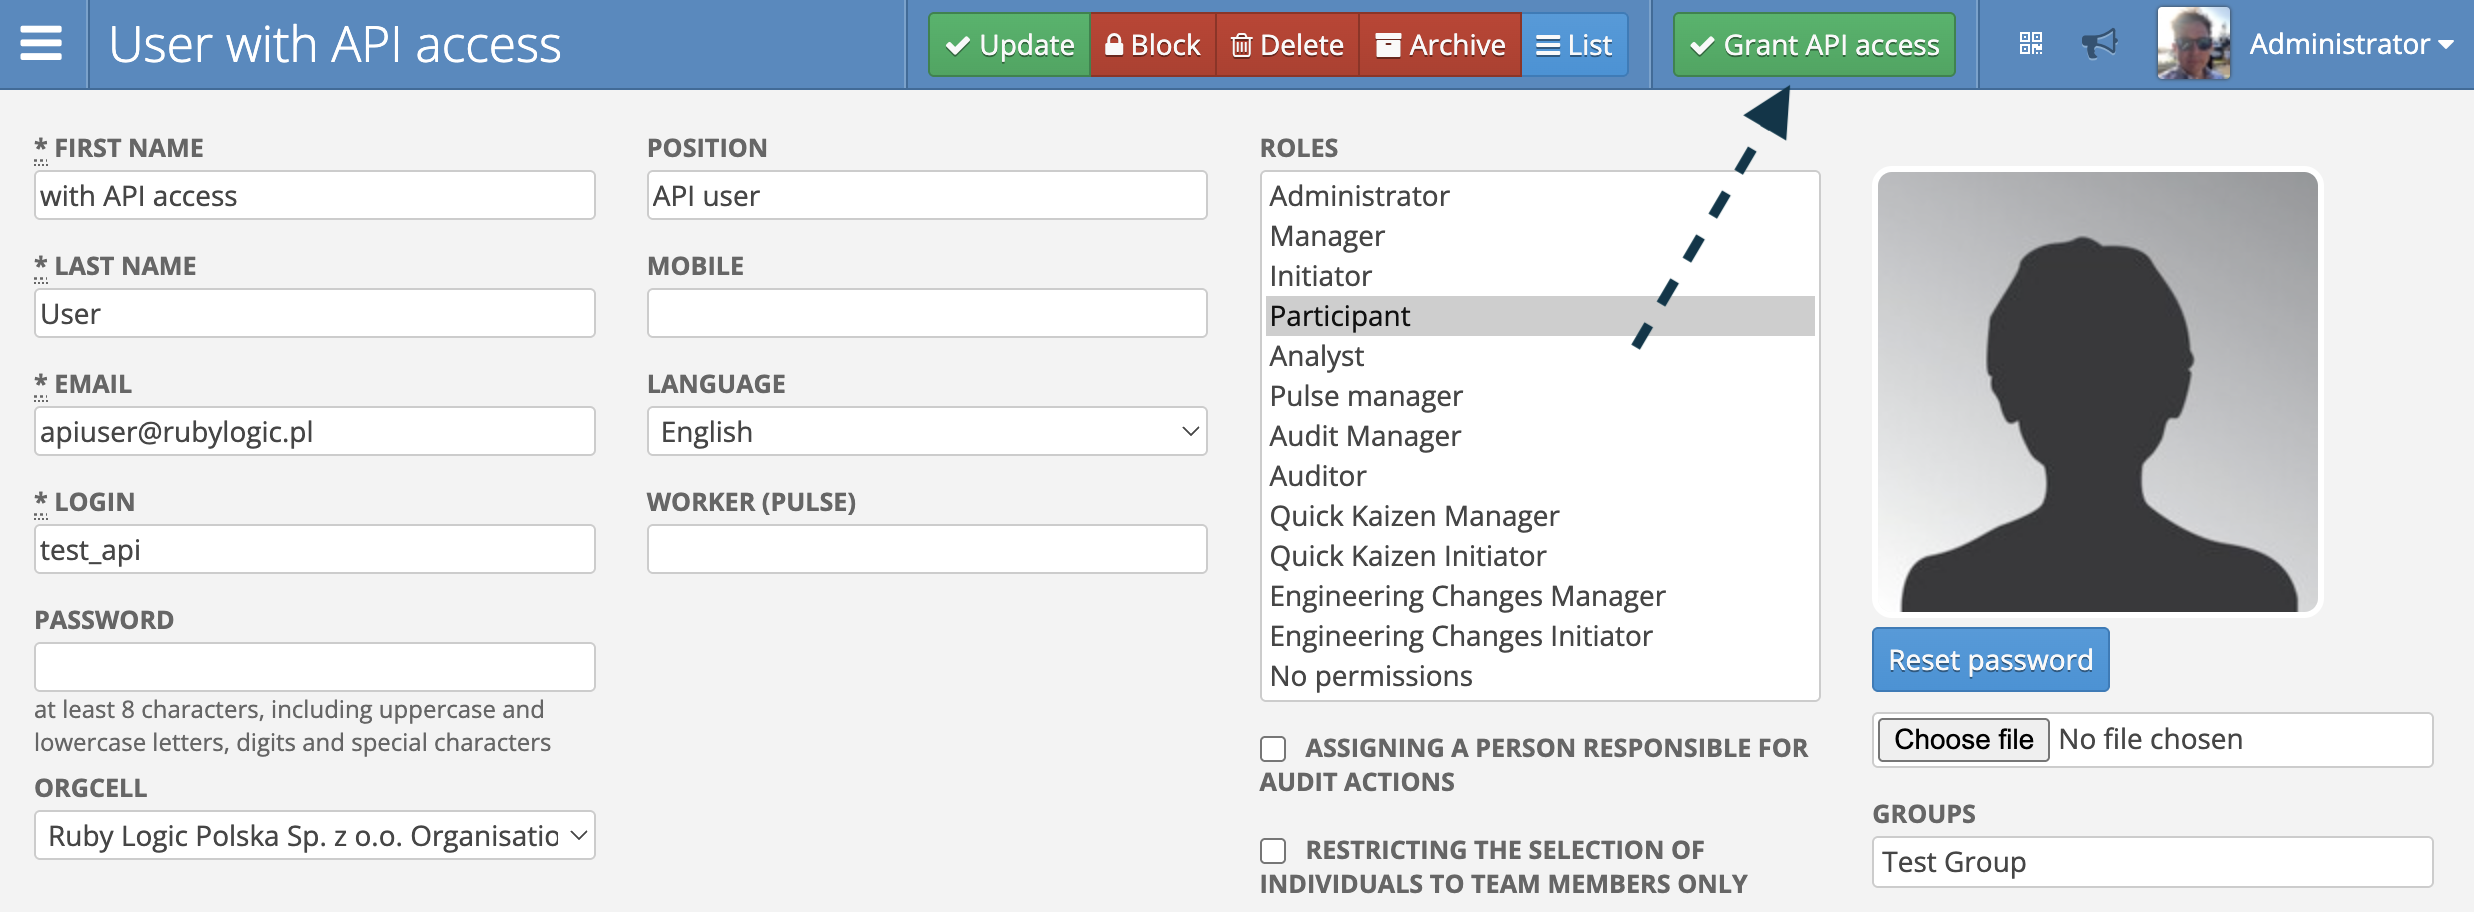Screen dimensions: 2474x912
Task: Select the Analyst role
Action: click(x=1317, y=356)
